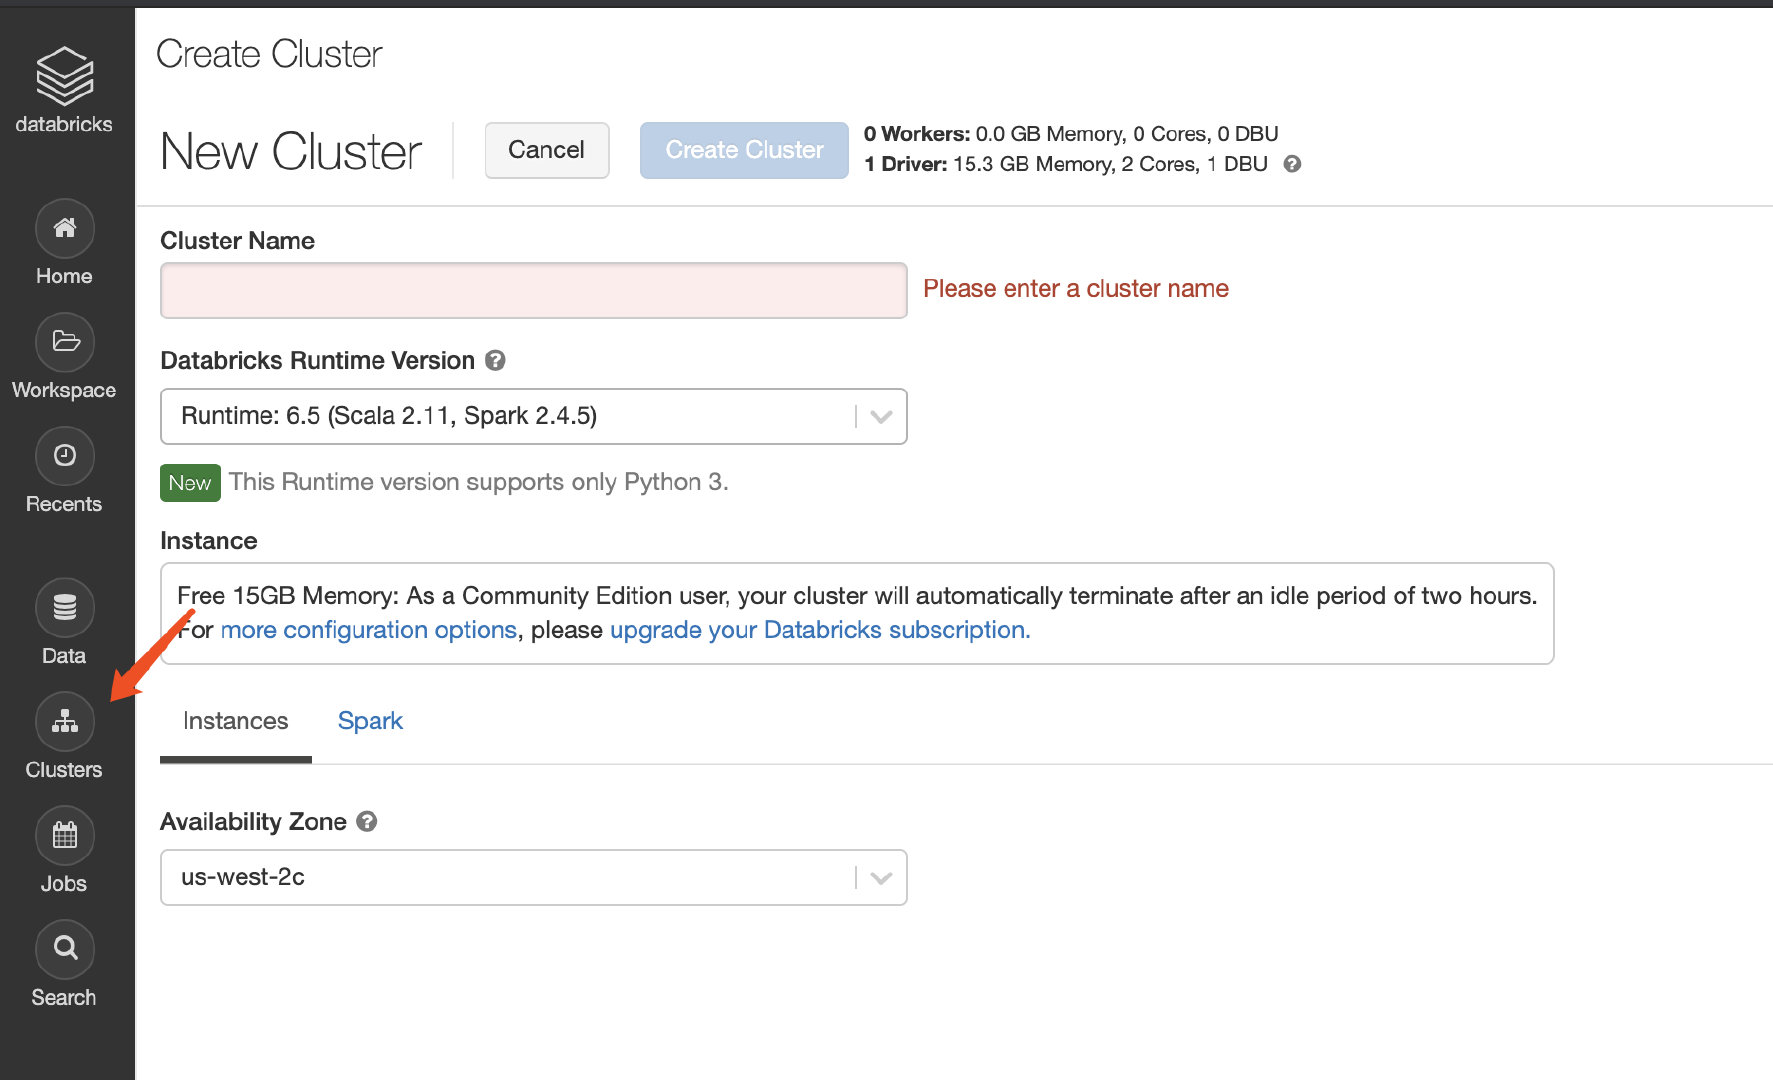This screenshot has width=1773, height=1080.
Task: Click the Create Cluster button
Action: [744, 150]
